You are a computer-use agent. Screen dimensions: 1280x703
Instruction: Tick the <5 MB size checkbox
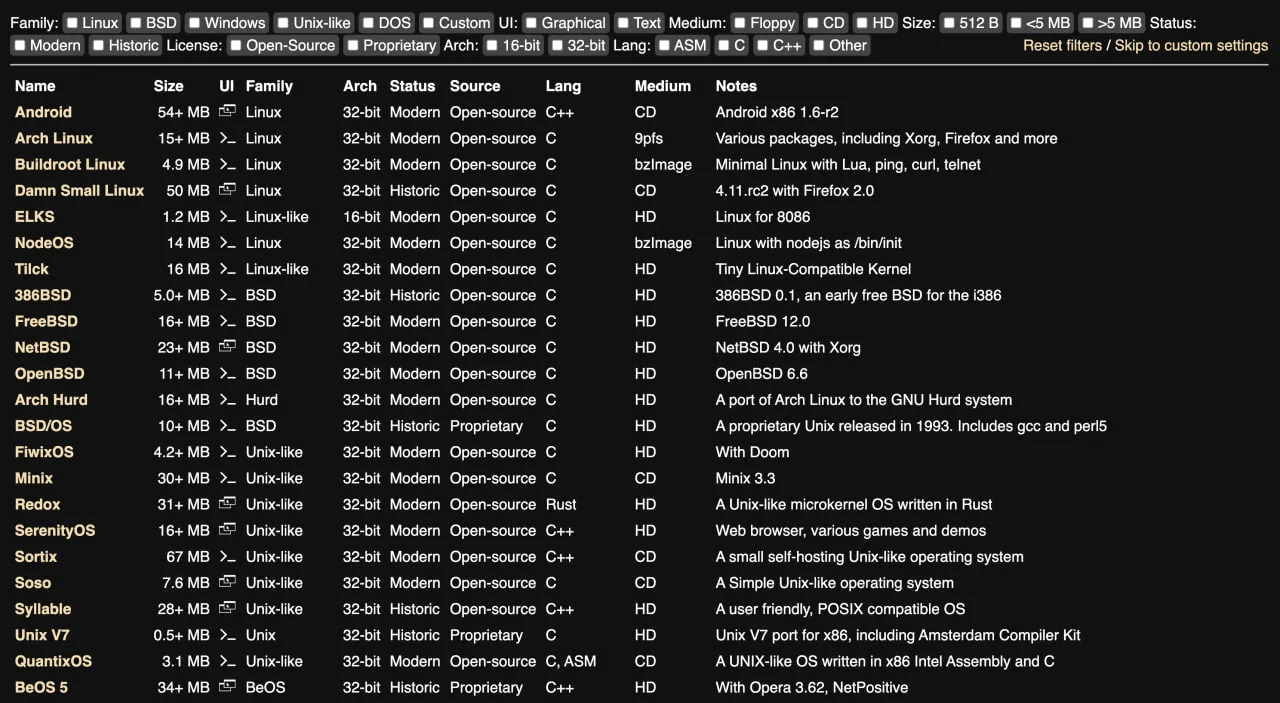click(x=1015, y=22)
